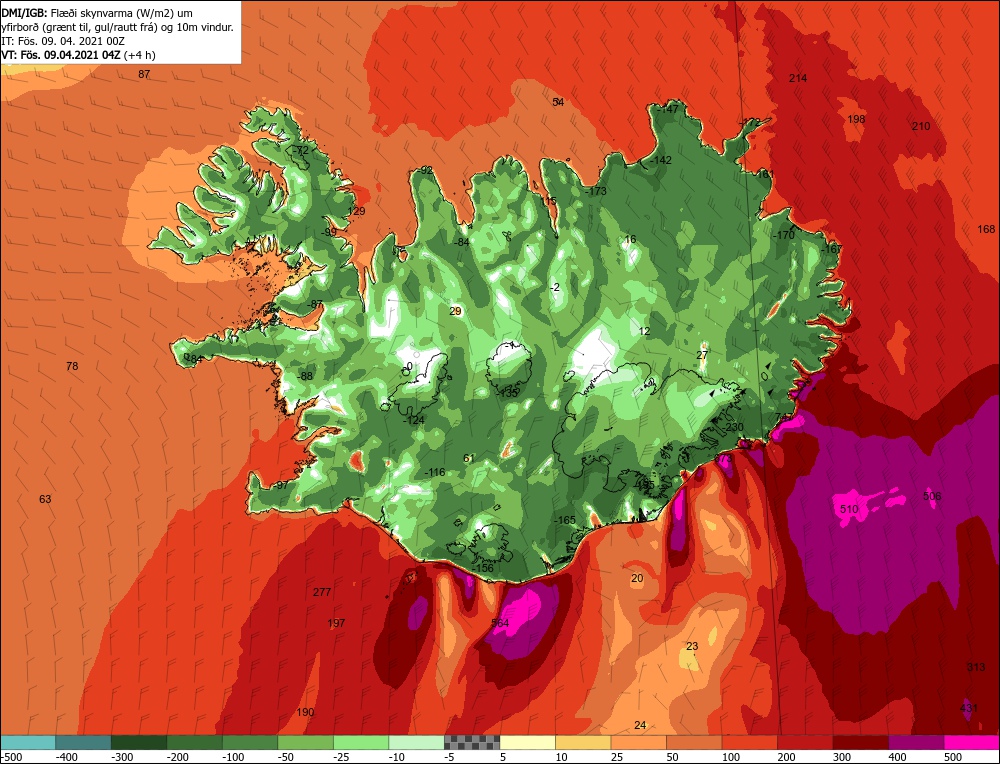
Task: Click the land value -135 below the central glacier
Action: [508, 393]
